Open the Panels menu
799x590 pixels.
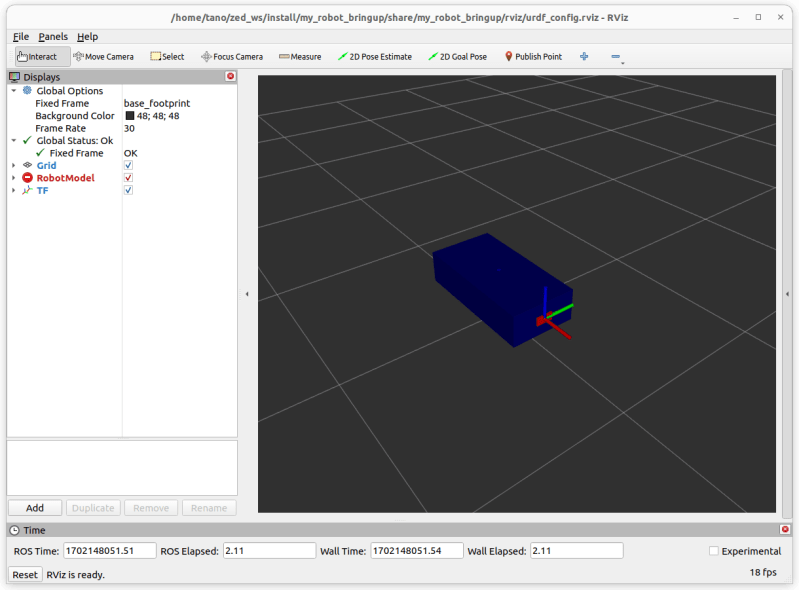[x=53, y=37]
